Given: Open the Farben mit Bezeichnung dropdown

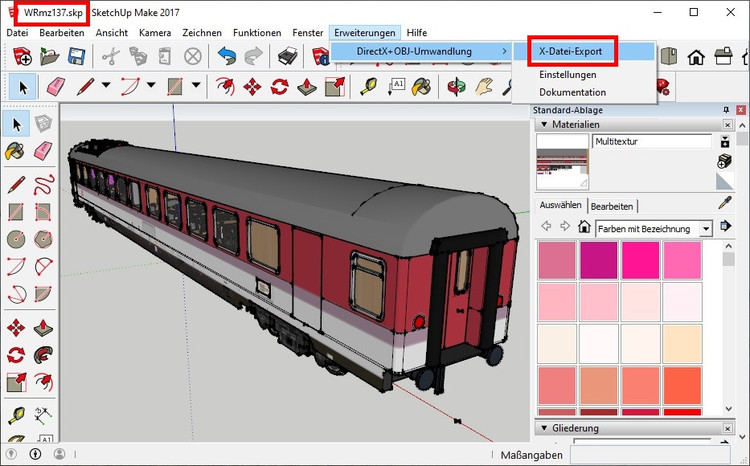Looking at the screenshot, I should click(x=706, y=229).
